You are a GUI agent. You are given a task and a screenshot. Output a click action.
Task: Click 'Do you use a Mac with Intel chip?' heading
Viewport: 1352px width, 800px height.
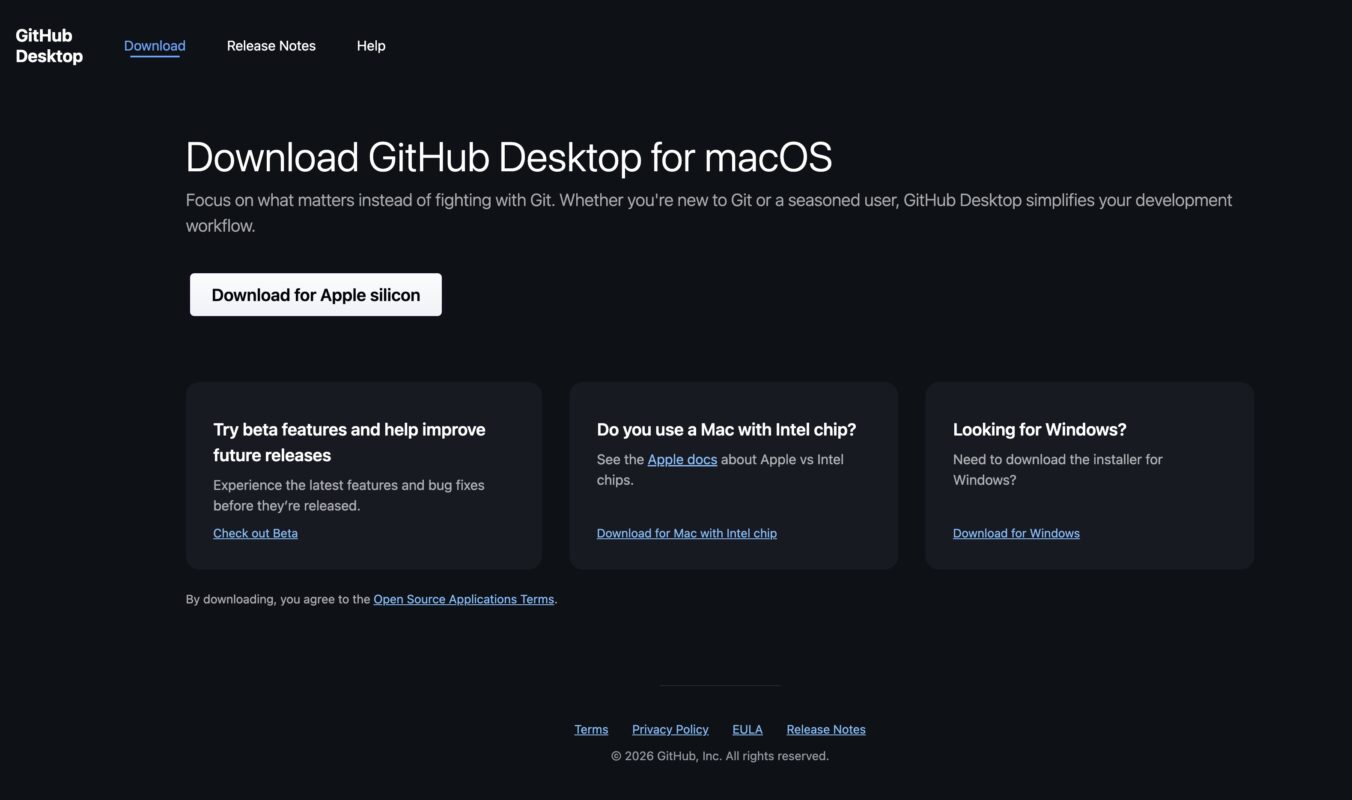click(727, 429)
